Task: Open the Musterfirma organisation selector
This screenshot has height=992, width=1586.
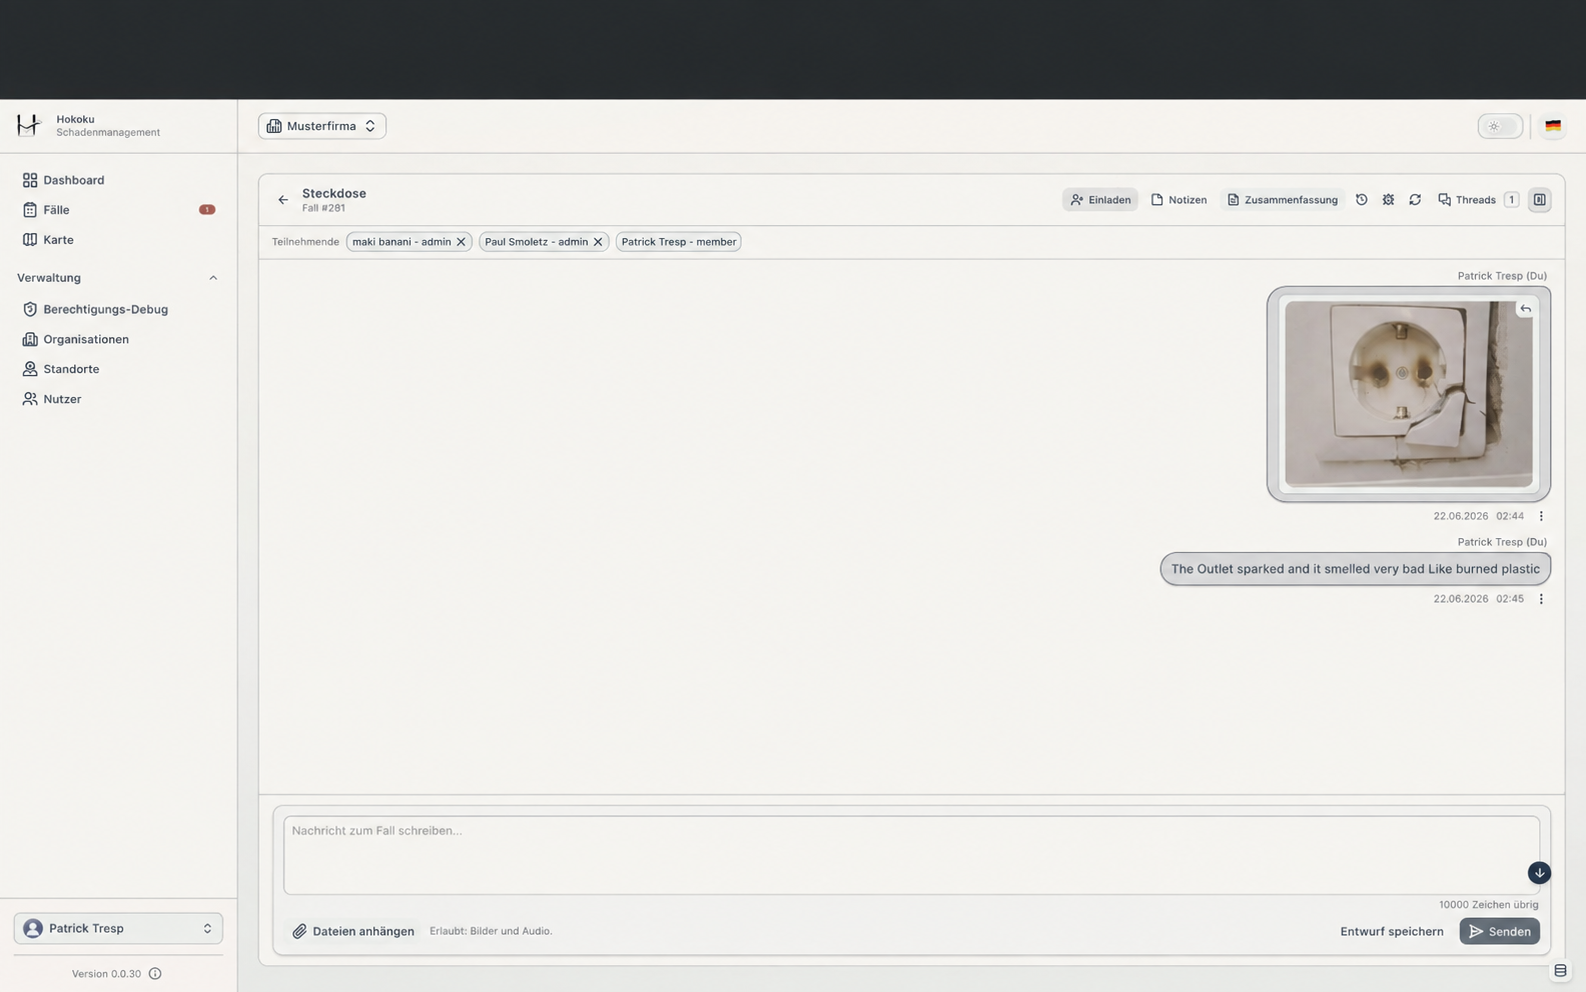Action: click(x=322, y=126)
